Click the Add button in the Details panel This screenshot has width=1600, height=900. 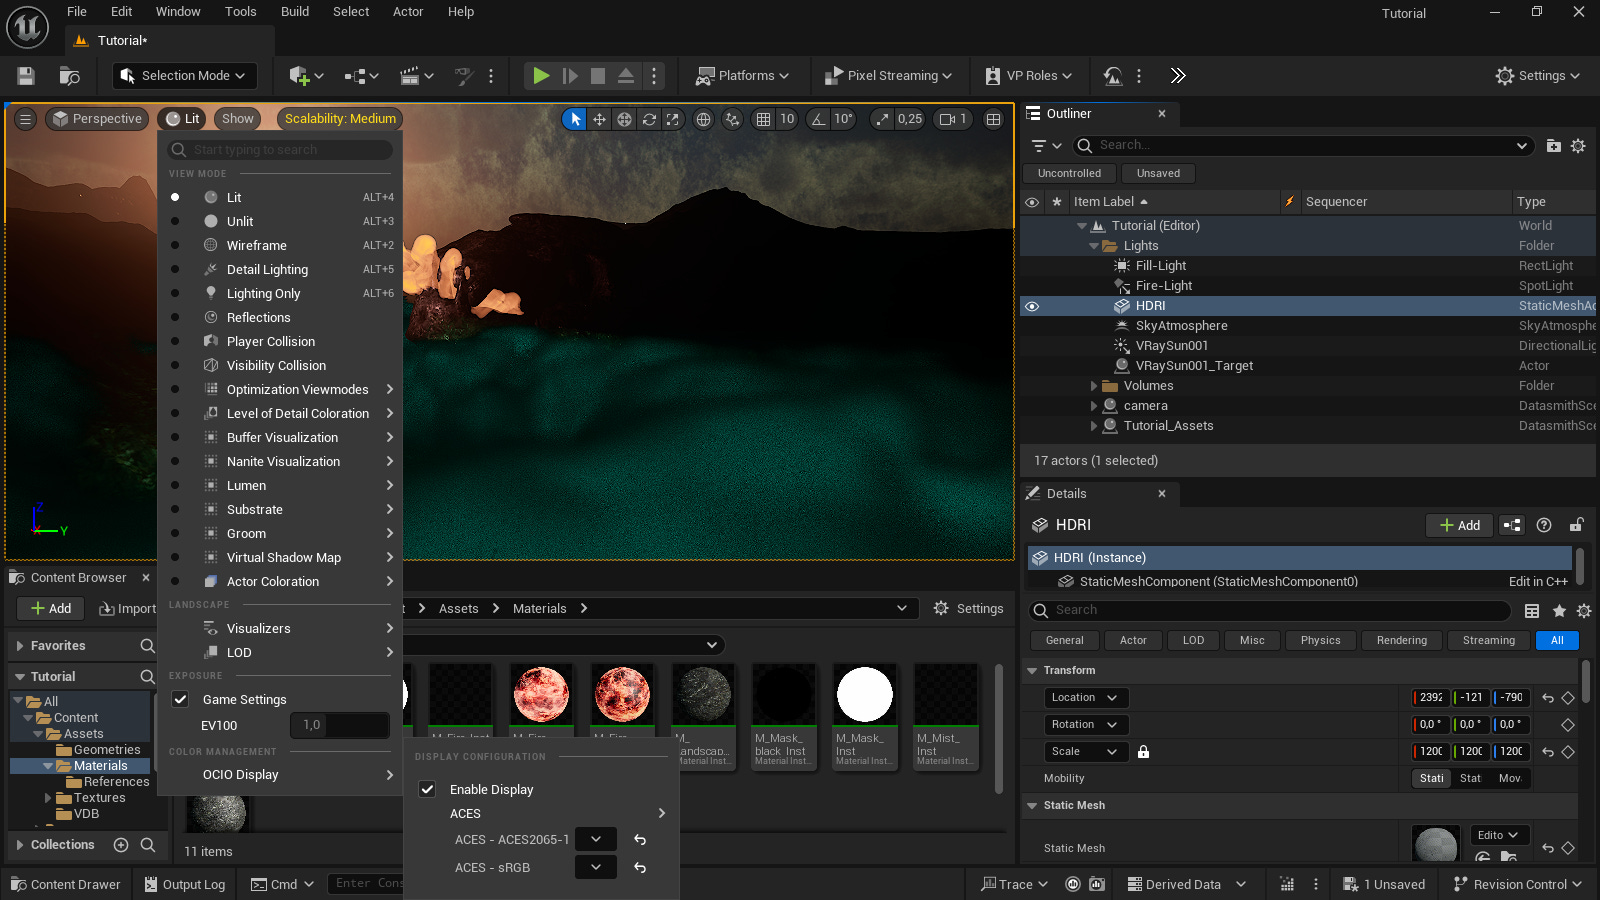1459,526
